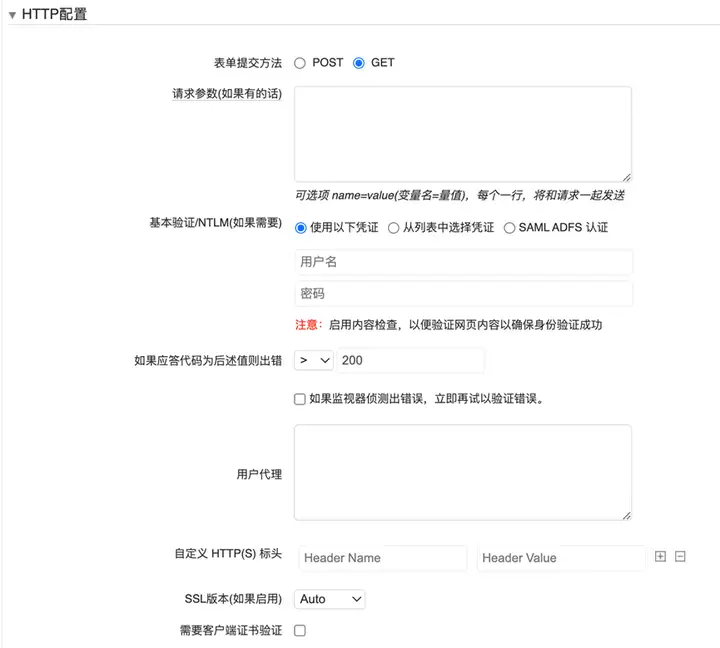Click the 基本验证/NTLM(如果需要) label
Viewport: 720px width, 648px height.
(215, 223)
